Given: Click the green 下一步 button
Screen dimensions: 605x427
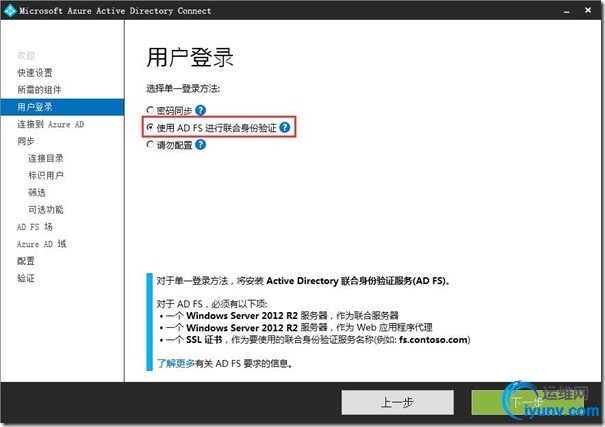Looking at the screenshot, I should 527,402.
